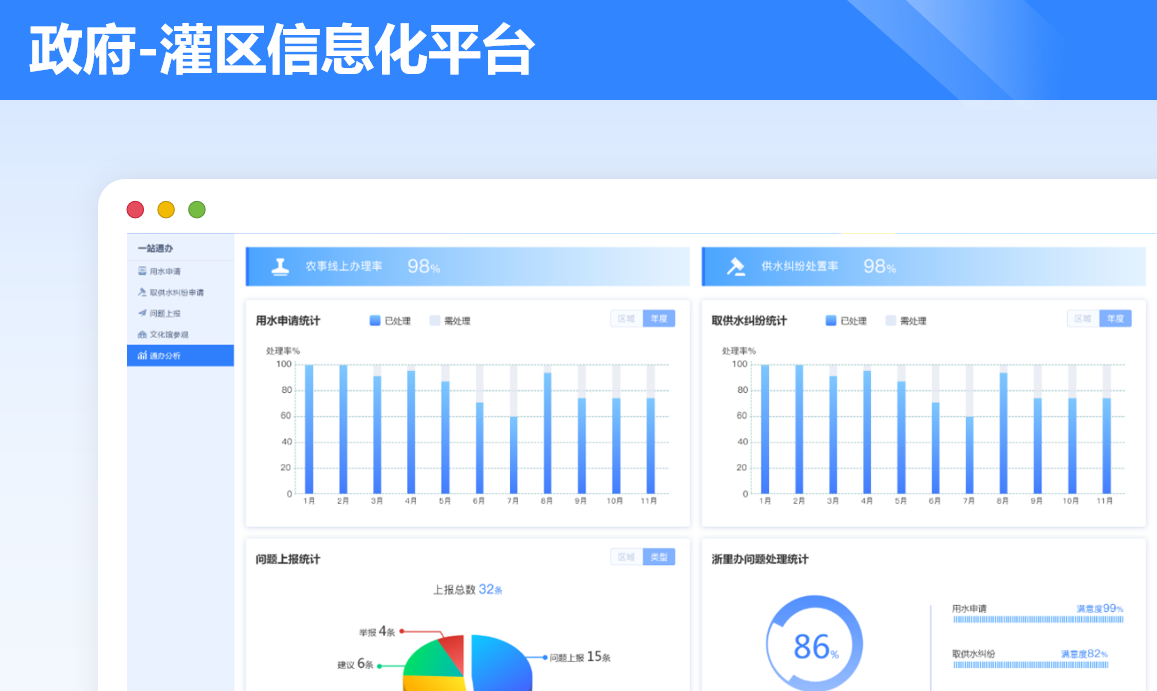The image size is (1157, 691).
Task: Click the 7月 bar in 用水申请统计 chart
Action: 514,455
